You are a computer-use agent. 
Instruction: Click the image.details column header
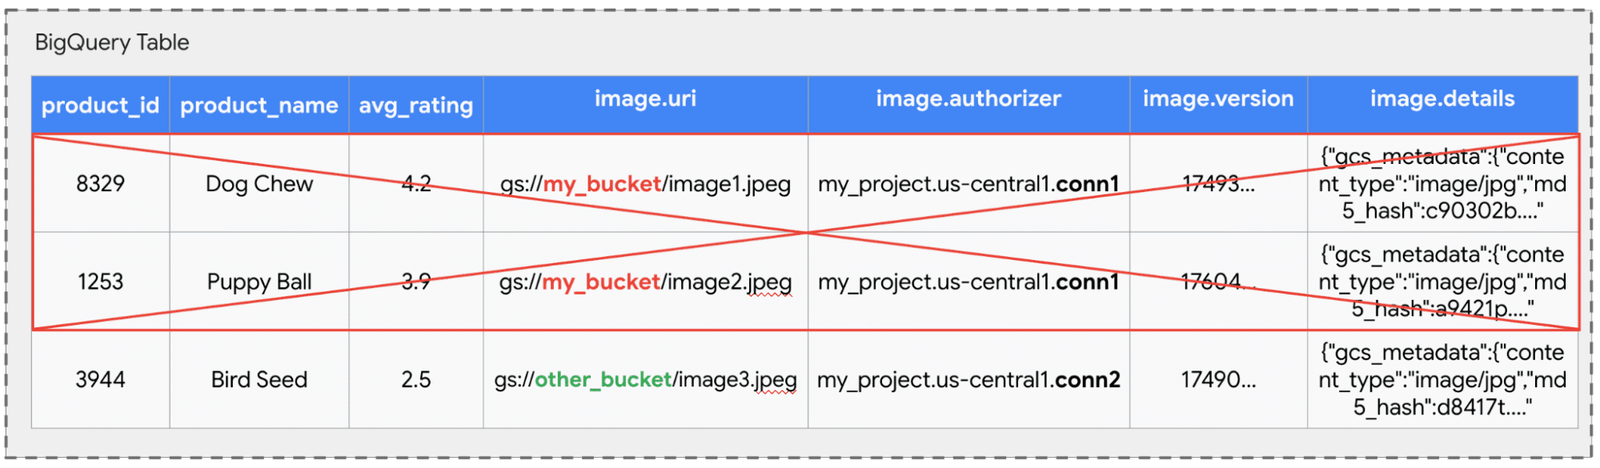click(x=1442, y=99)
